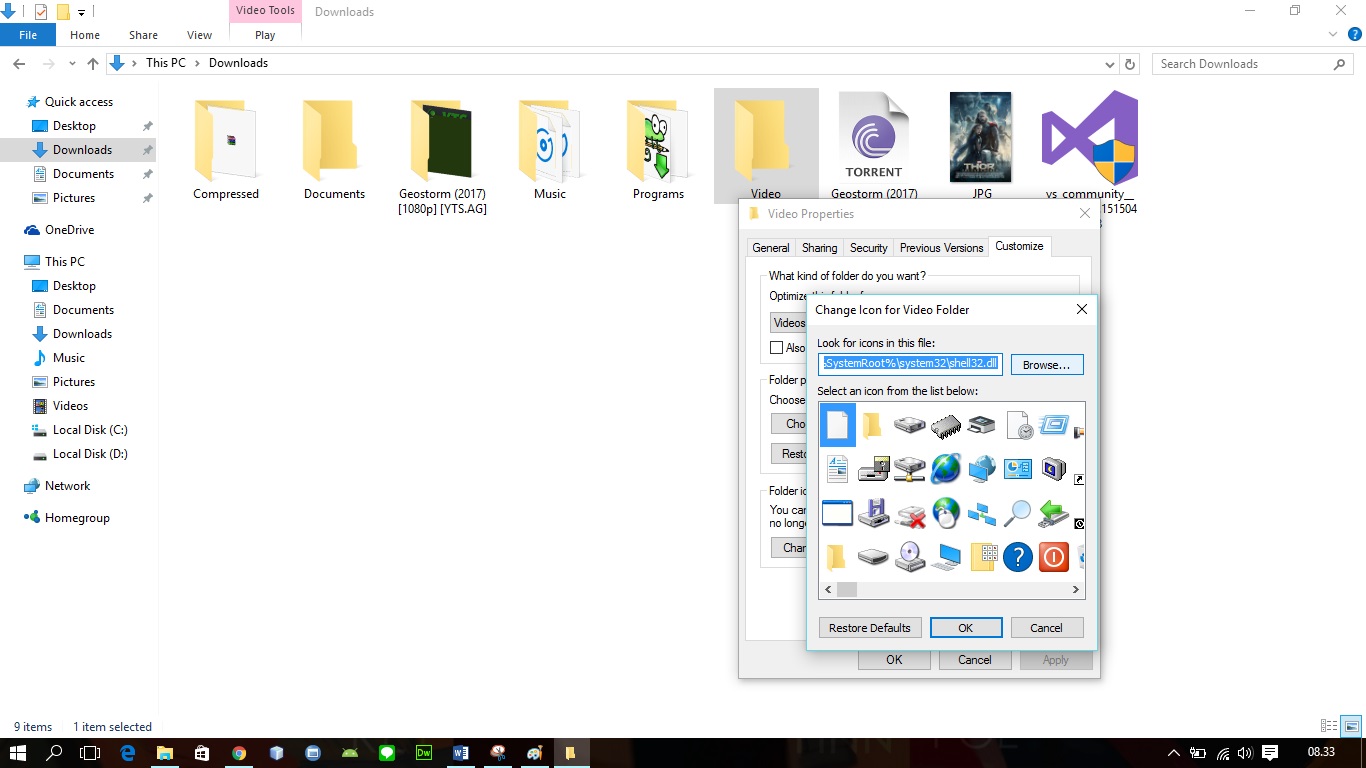Open Dreamweaver from the taskbar
Screen dimensions: 1366x768
(x=424, y=753)
